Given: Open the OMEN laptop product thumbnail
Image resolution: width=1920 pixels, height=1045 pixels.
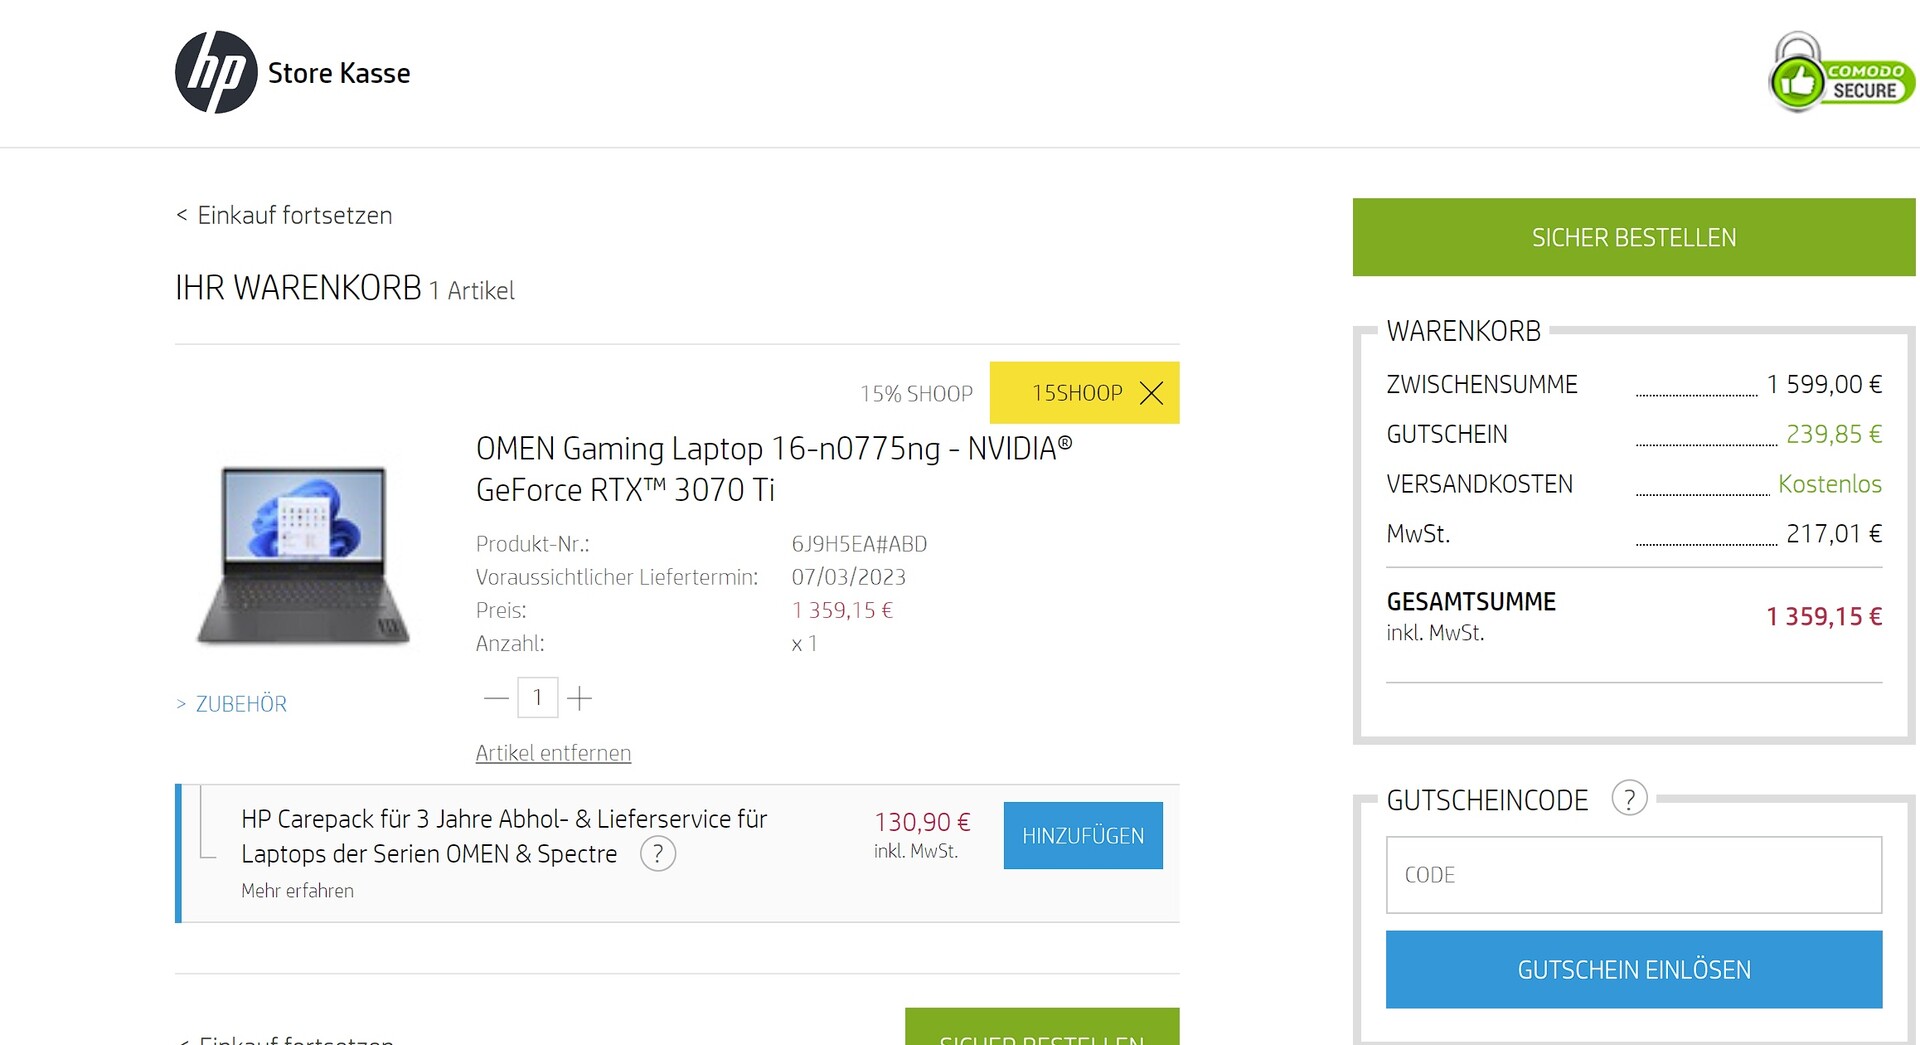Looking at the screenshot, I should point(304,554).
